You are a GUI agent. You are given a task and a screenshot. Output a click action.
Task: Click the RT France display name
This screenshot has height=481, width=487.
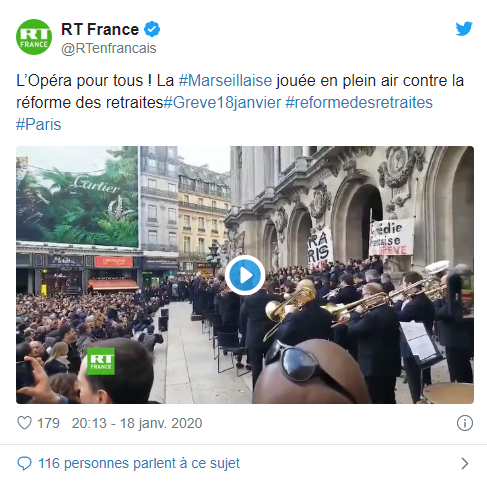pyautogui.click(x=100, y=29)
